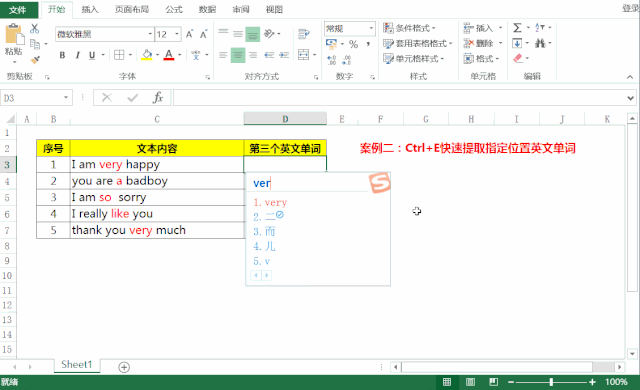
Task: Click decrease decimal icon
Action: pos(347,60)
